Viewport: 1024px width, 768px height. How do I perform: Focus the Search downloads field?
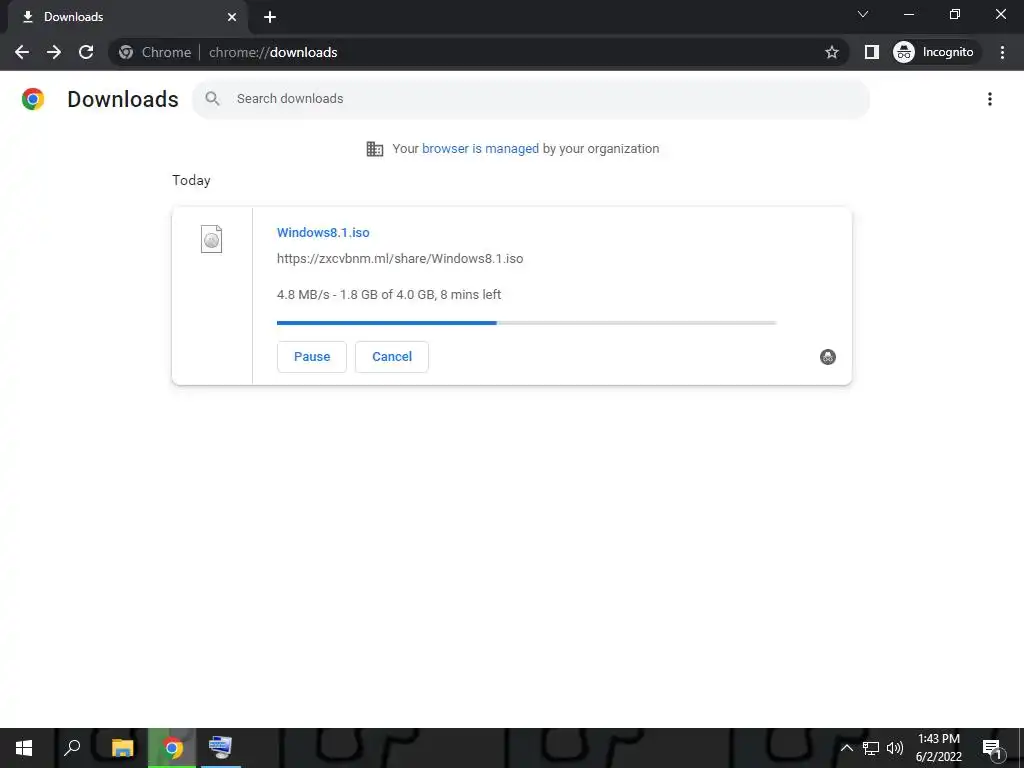point(530,99)
